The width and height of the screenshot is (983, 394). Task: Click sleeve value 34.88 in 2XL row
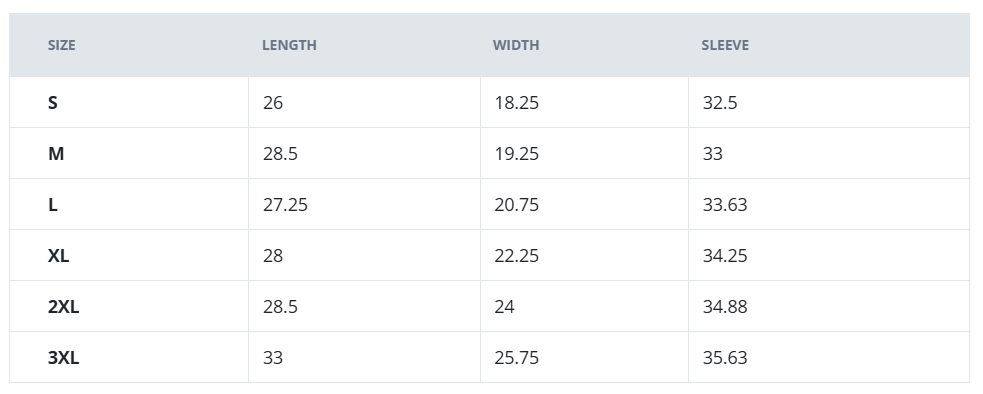click(725, 307)
